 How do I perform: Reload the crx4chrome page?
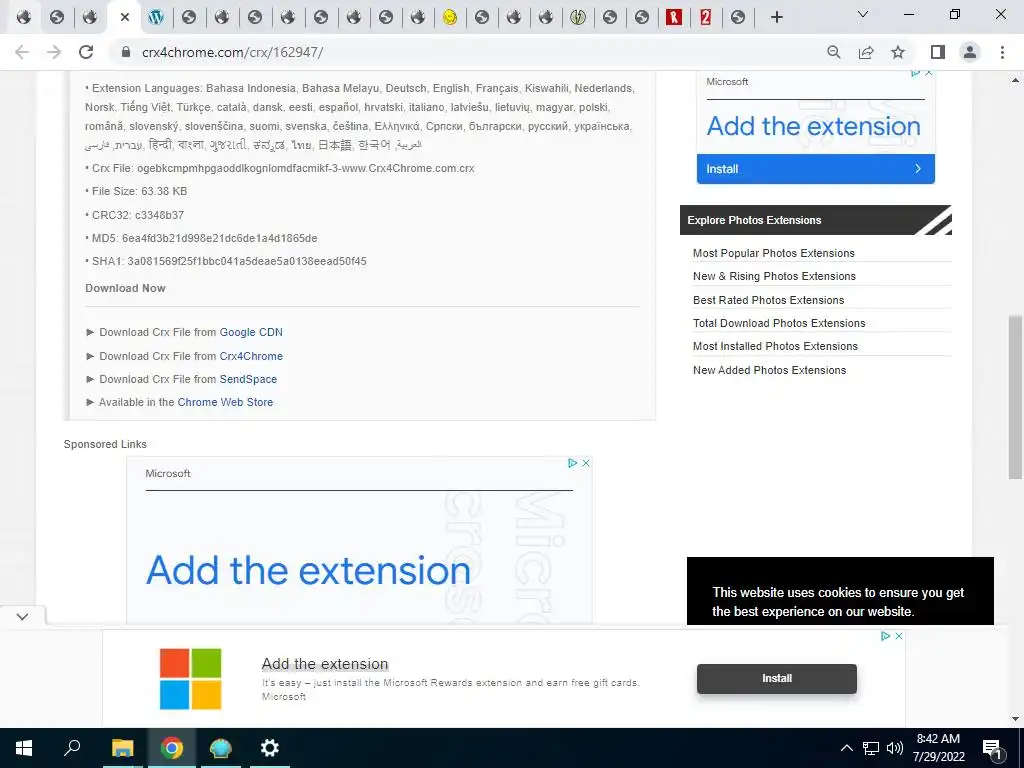point(86,52)
